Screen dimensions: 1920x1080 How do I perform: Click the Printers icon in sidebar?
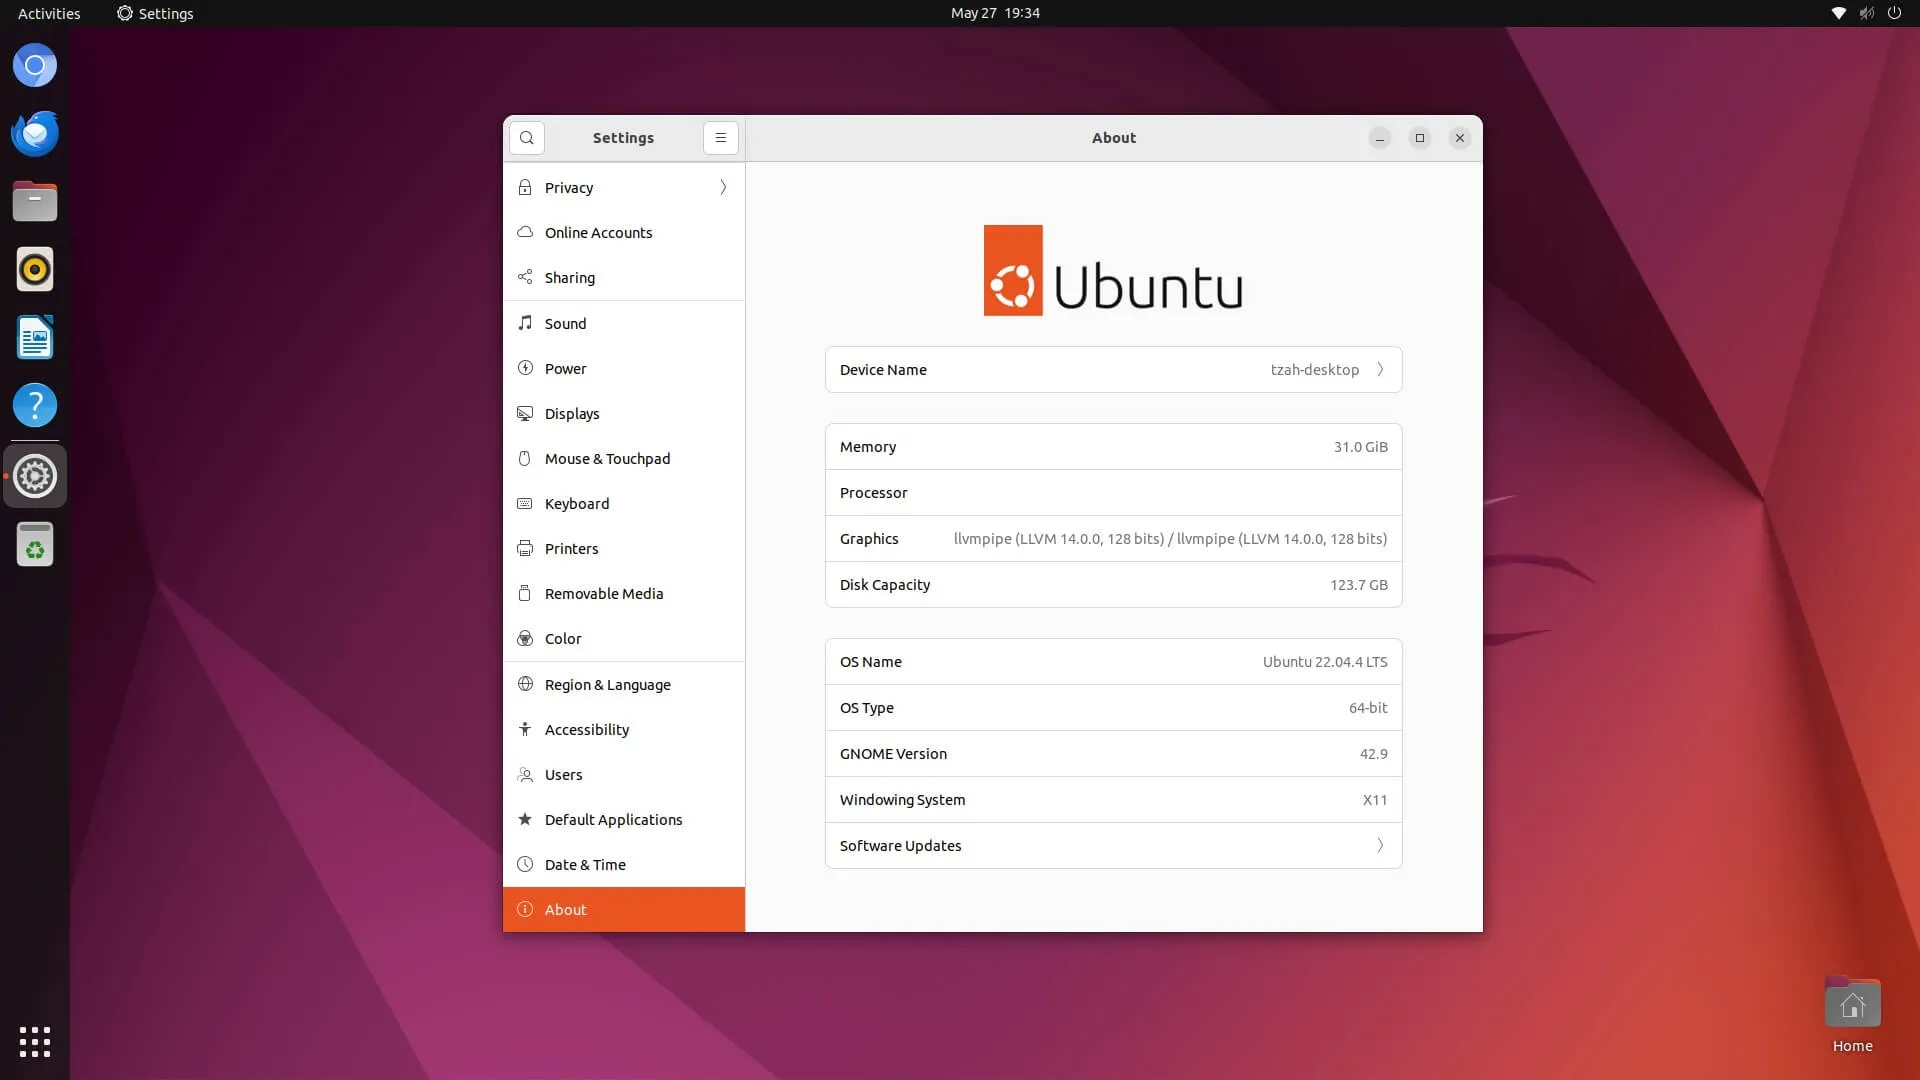tap(525, 548)
